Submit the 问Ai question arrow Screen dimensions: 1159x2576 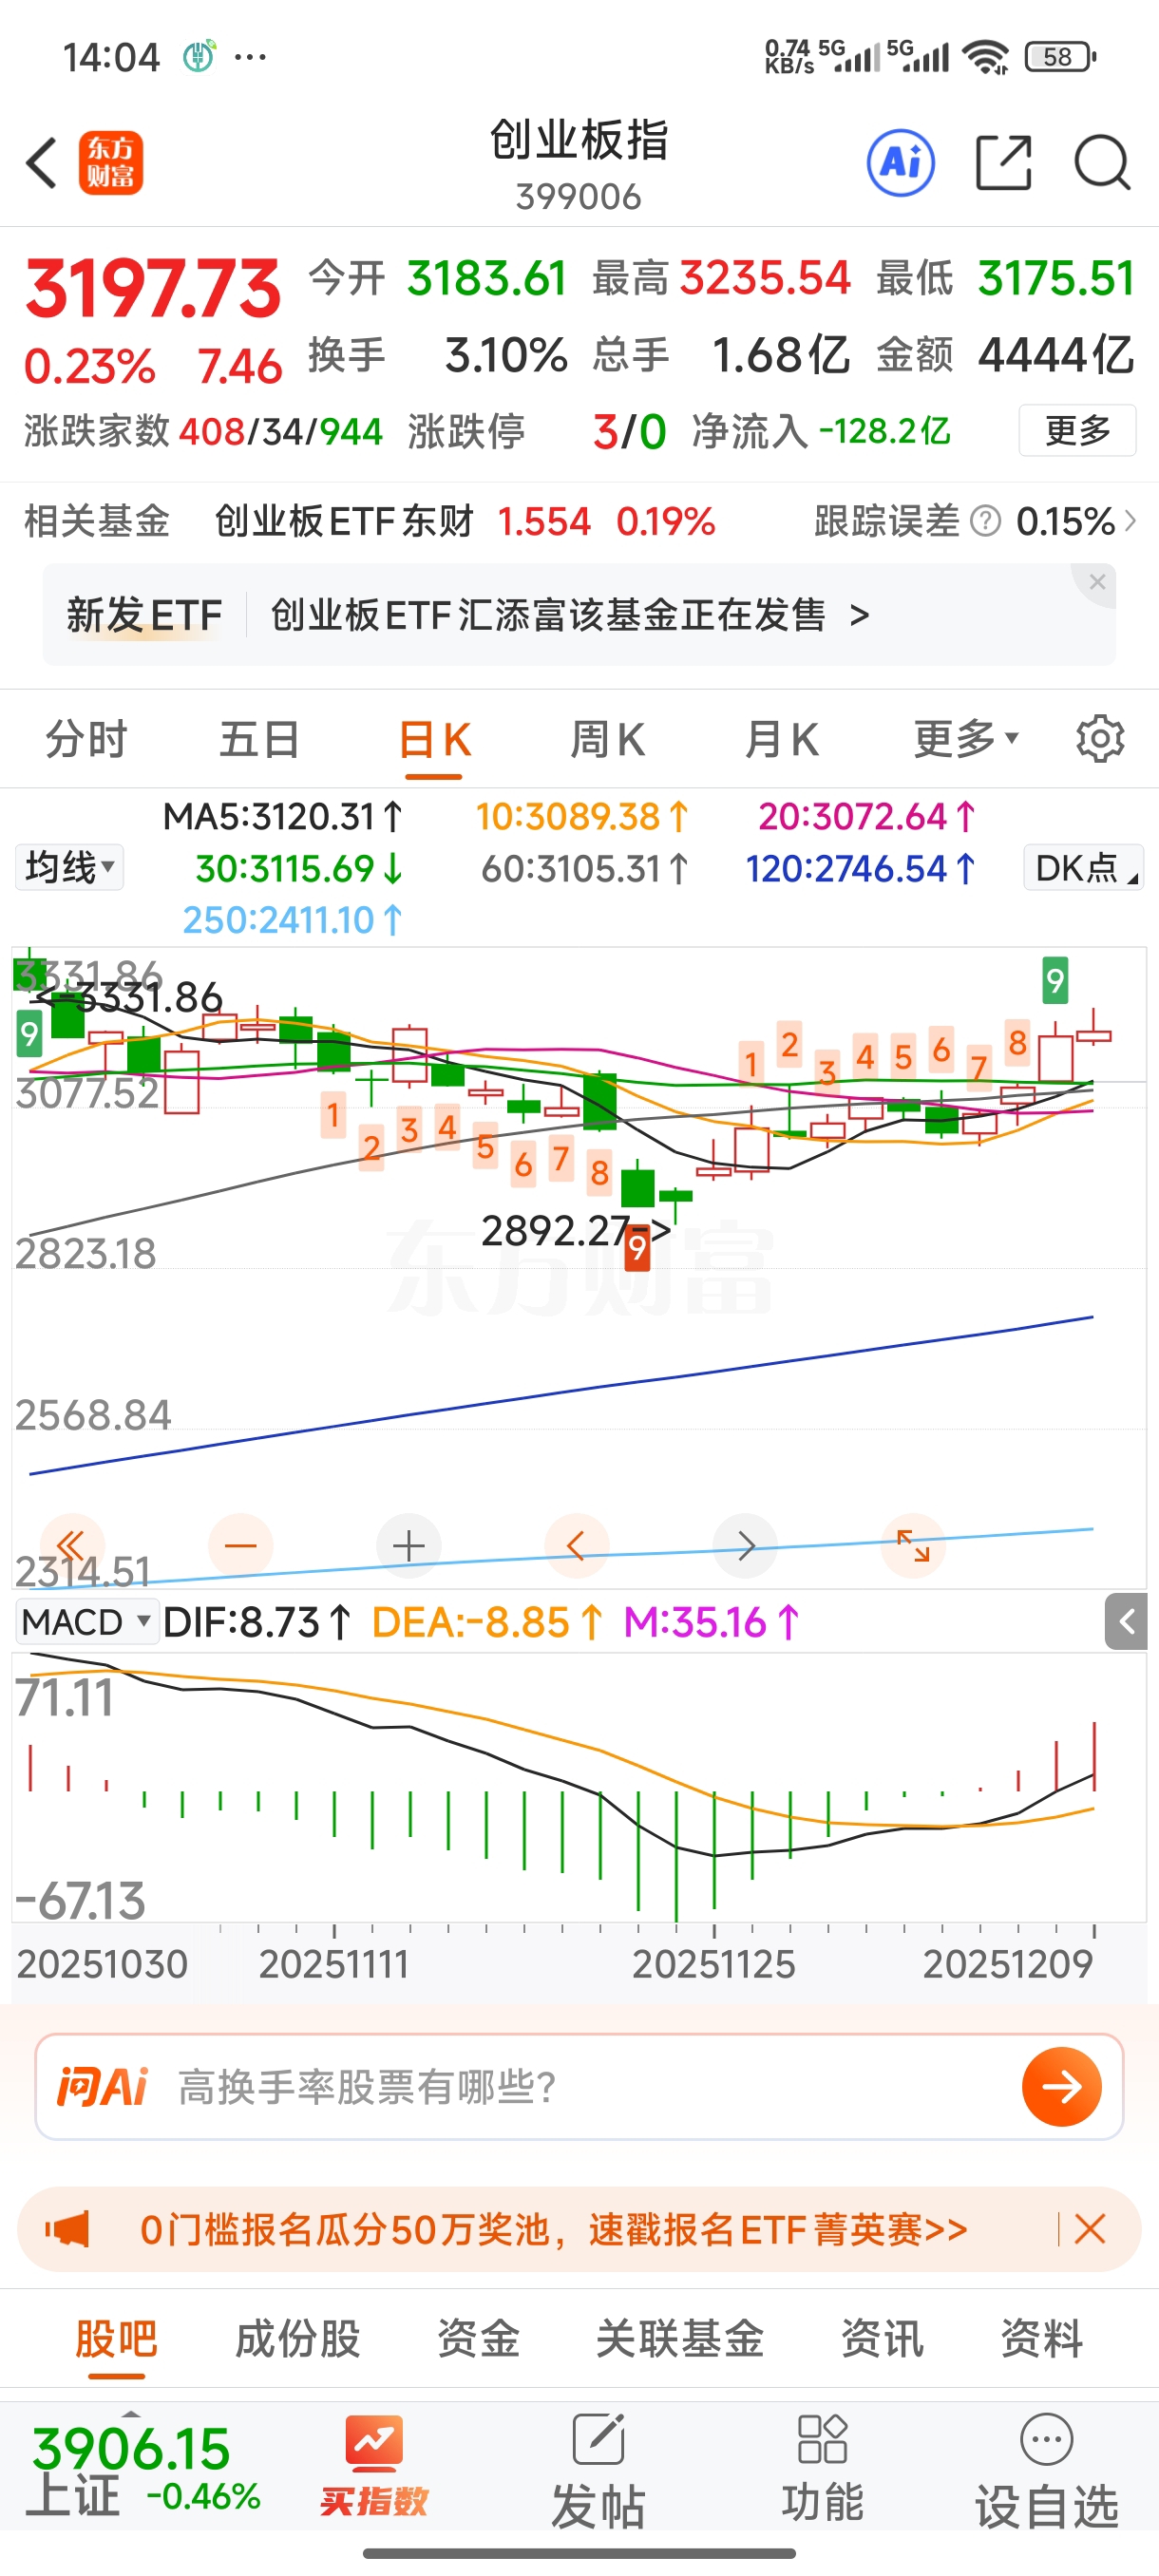click(1061, 2087)
